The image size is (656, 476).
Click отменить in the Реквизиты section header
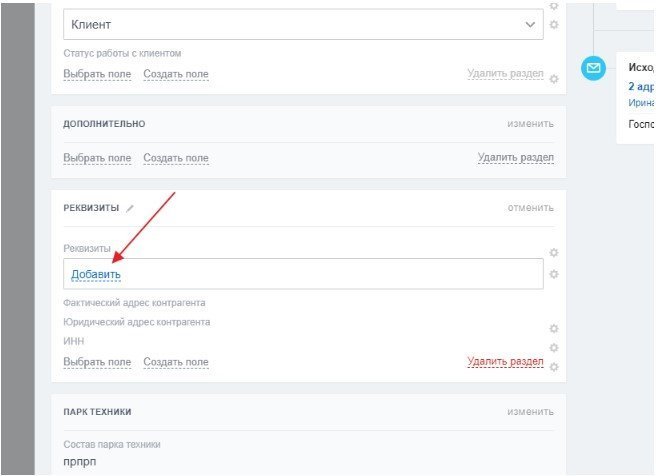(529, 208)
